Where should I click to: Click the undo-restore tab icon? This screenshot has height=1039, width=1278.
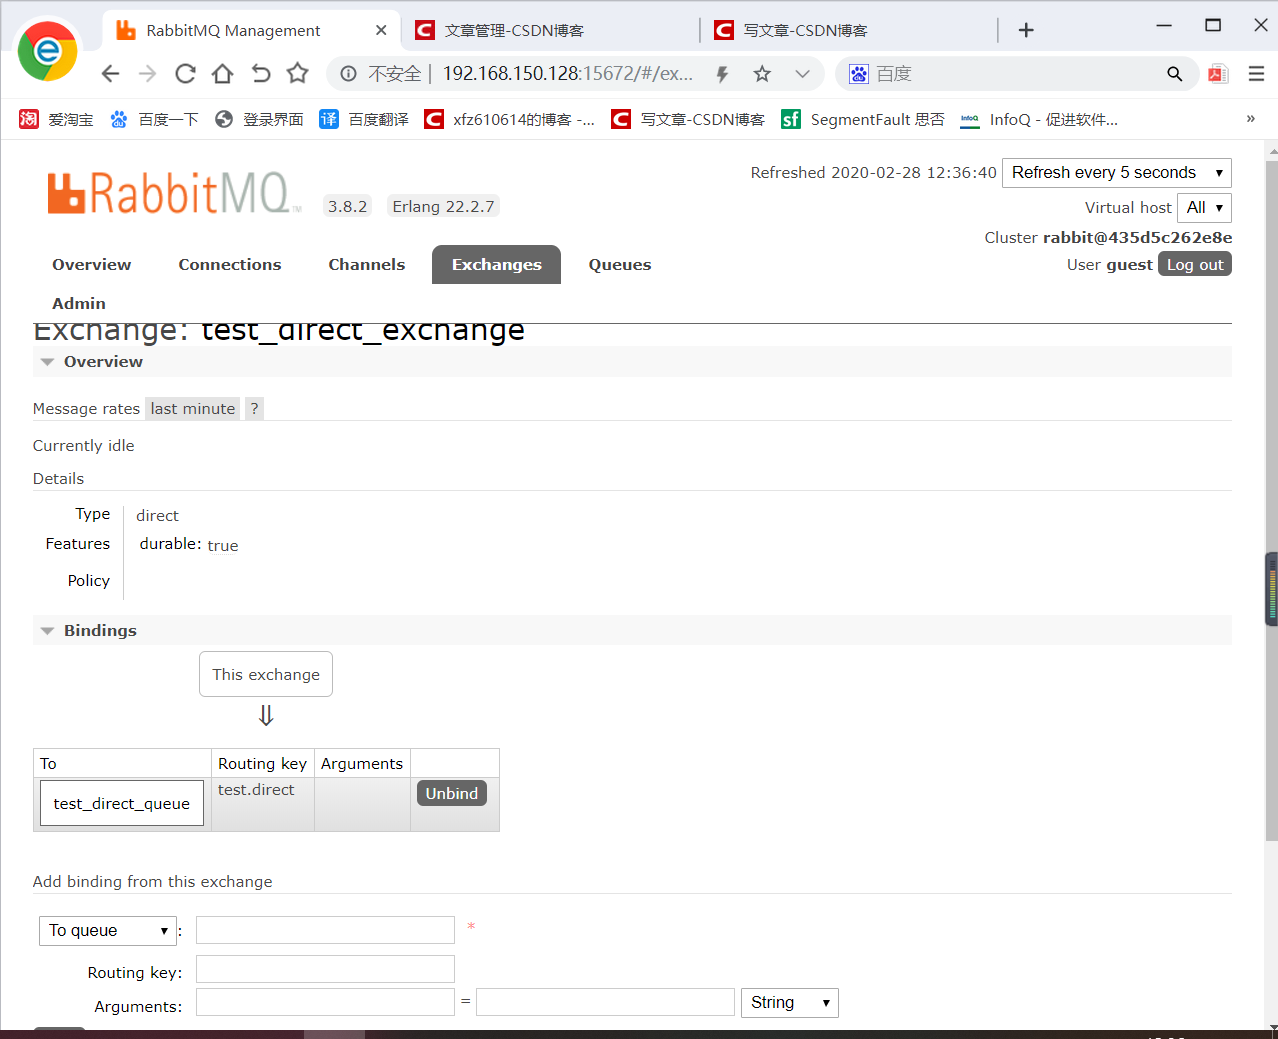click(x=260, y=74)
